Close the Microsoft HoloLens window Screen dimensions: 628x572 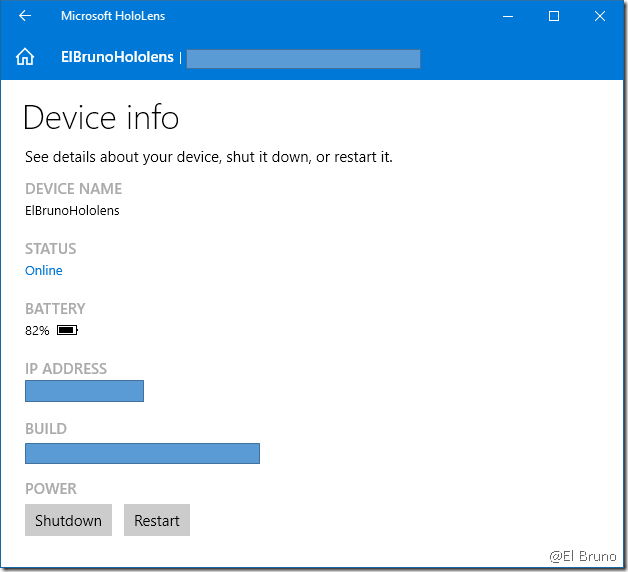coord(599,16)
